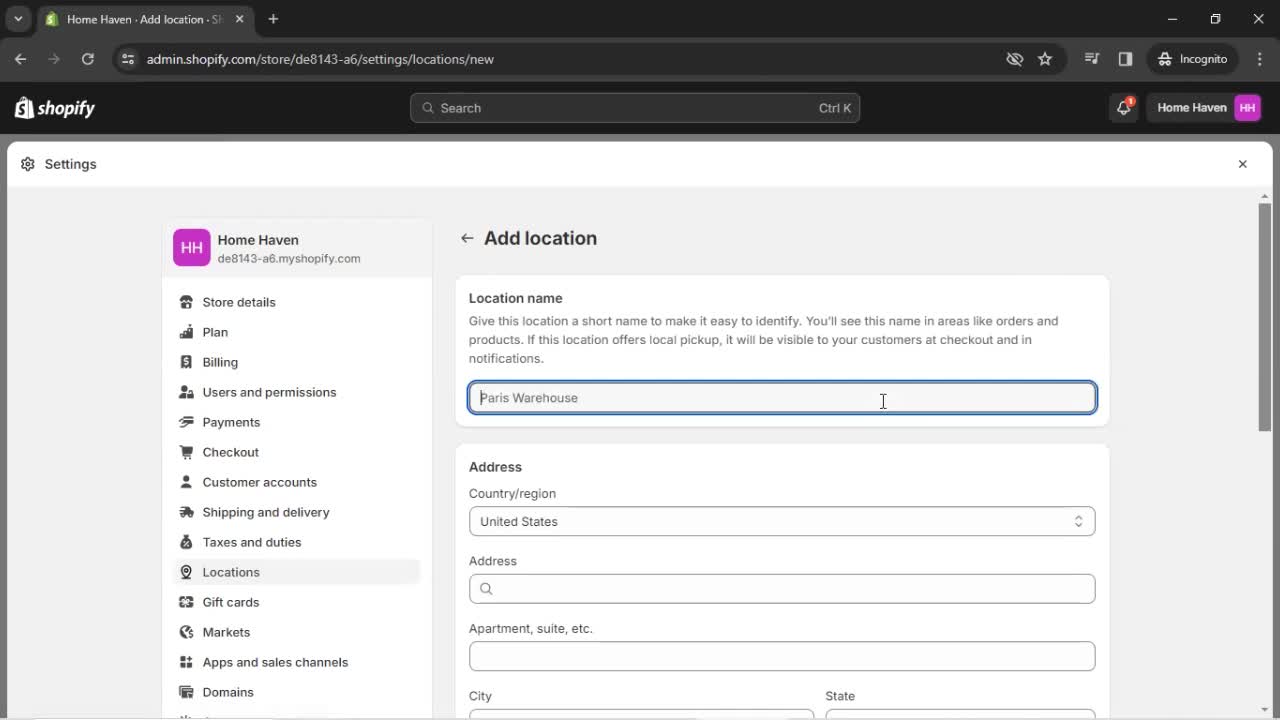This screenshot has height=720, width=1280.
Task: Click the Home Haven HH avatar in top bar
Action: pyautogui.click(x=1247, y=108)
